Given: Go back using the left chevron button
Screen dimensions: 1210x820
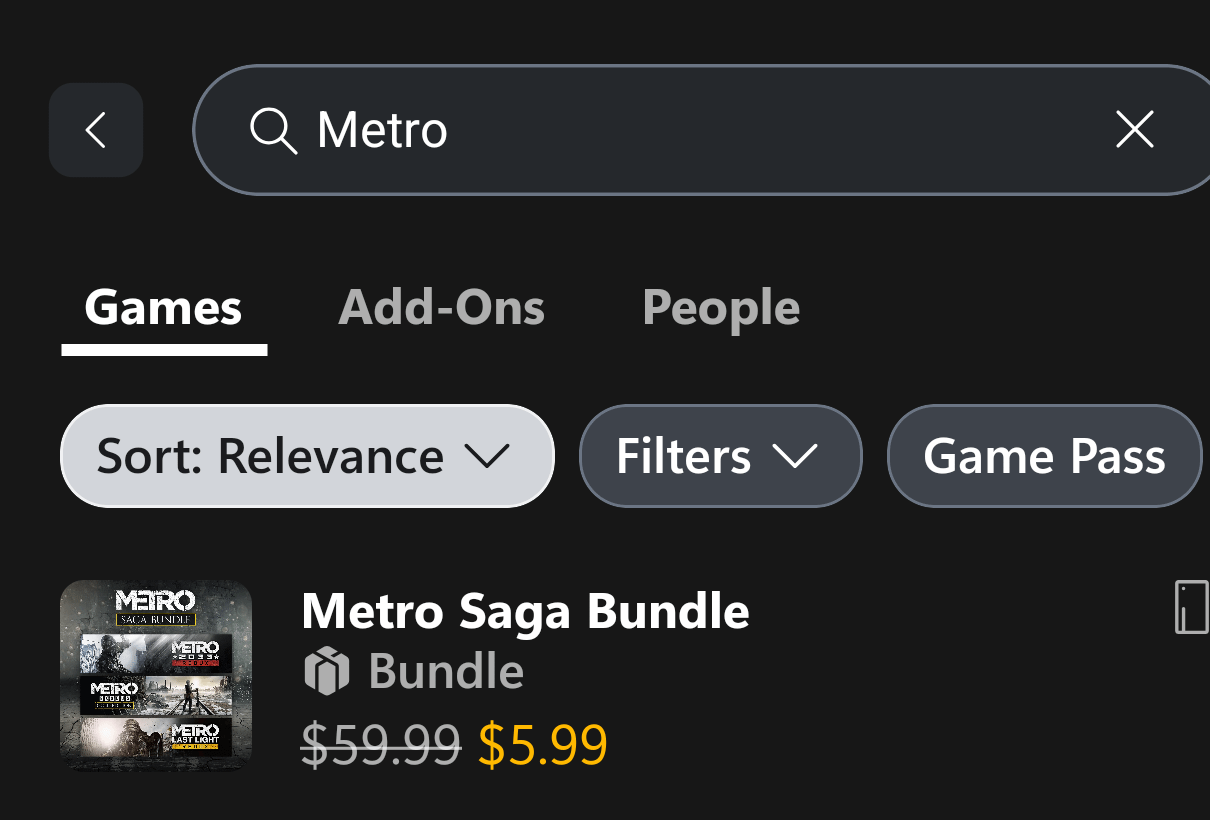Looking at the screenshot, I should (x=96, y=130).
